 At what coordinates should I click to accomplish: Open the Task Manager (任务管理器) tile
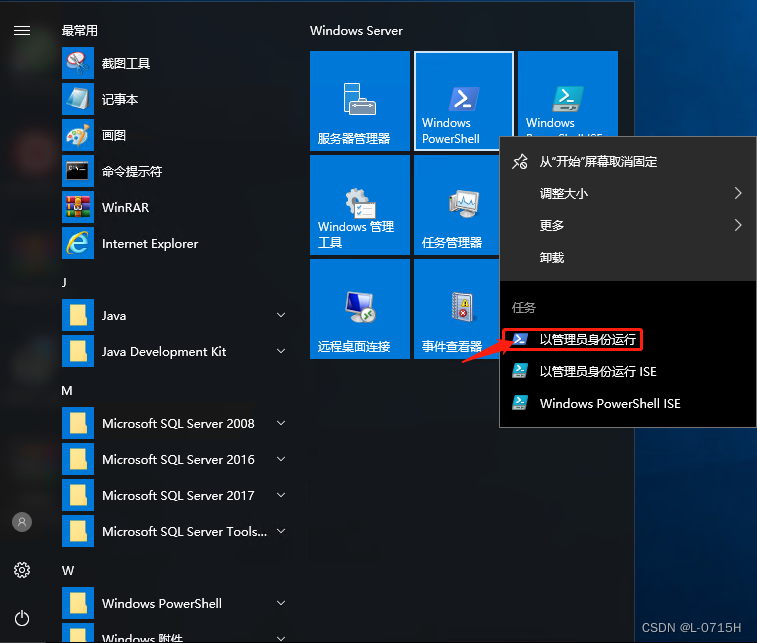coord(457,205)
